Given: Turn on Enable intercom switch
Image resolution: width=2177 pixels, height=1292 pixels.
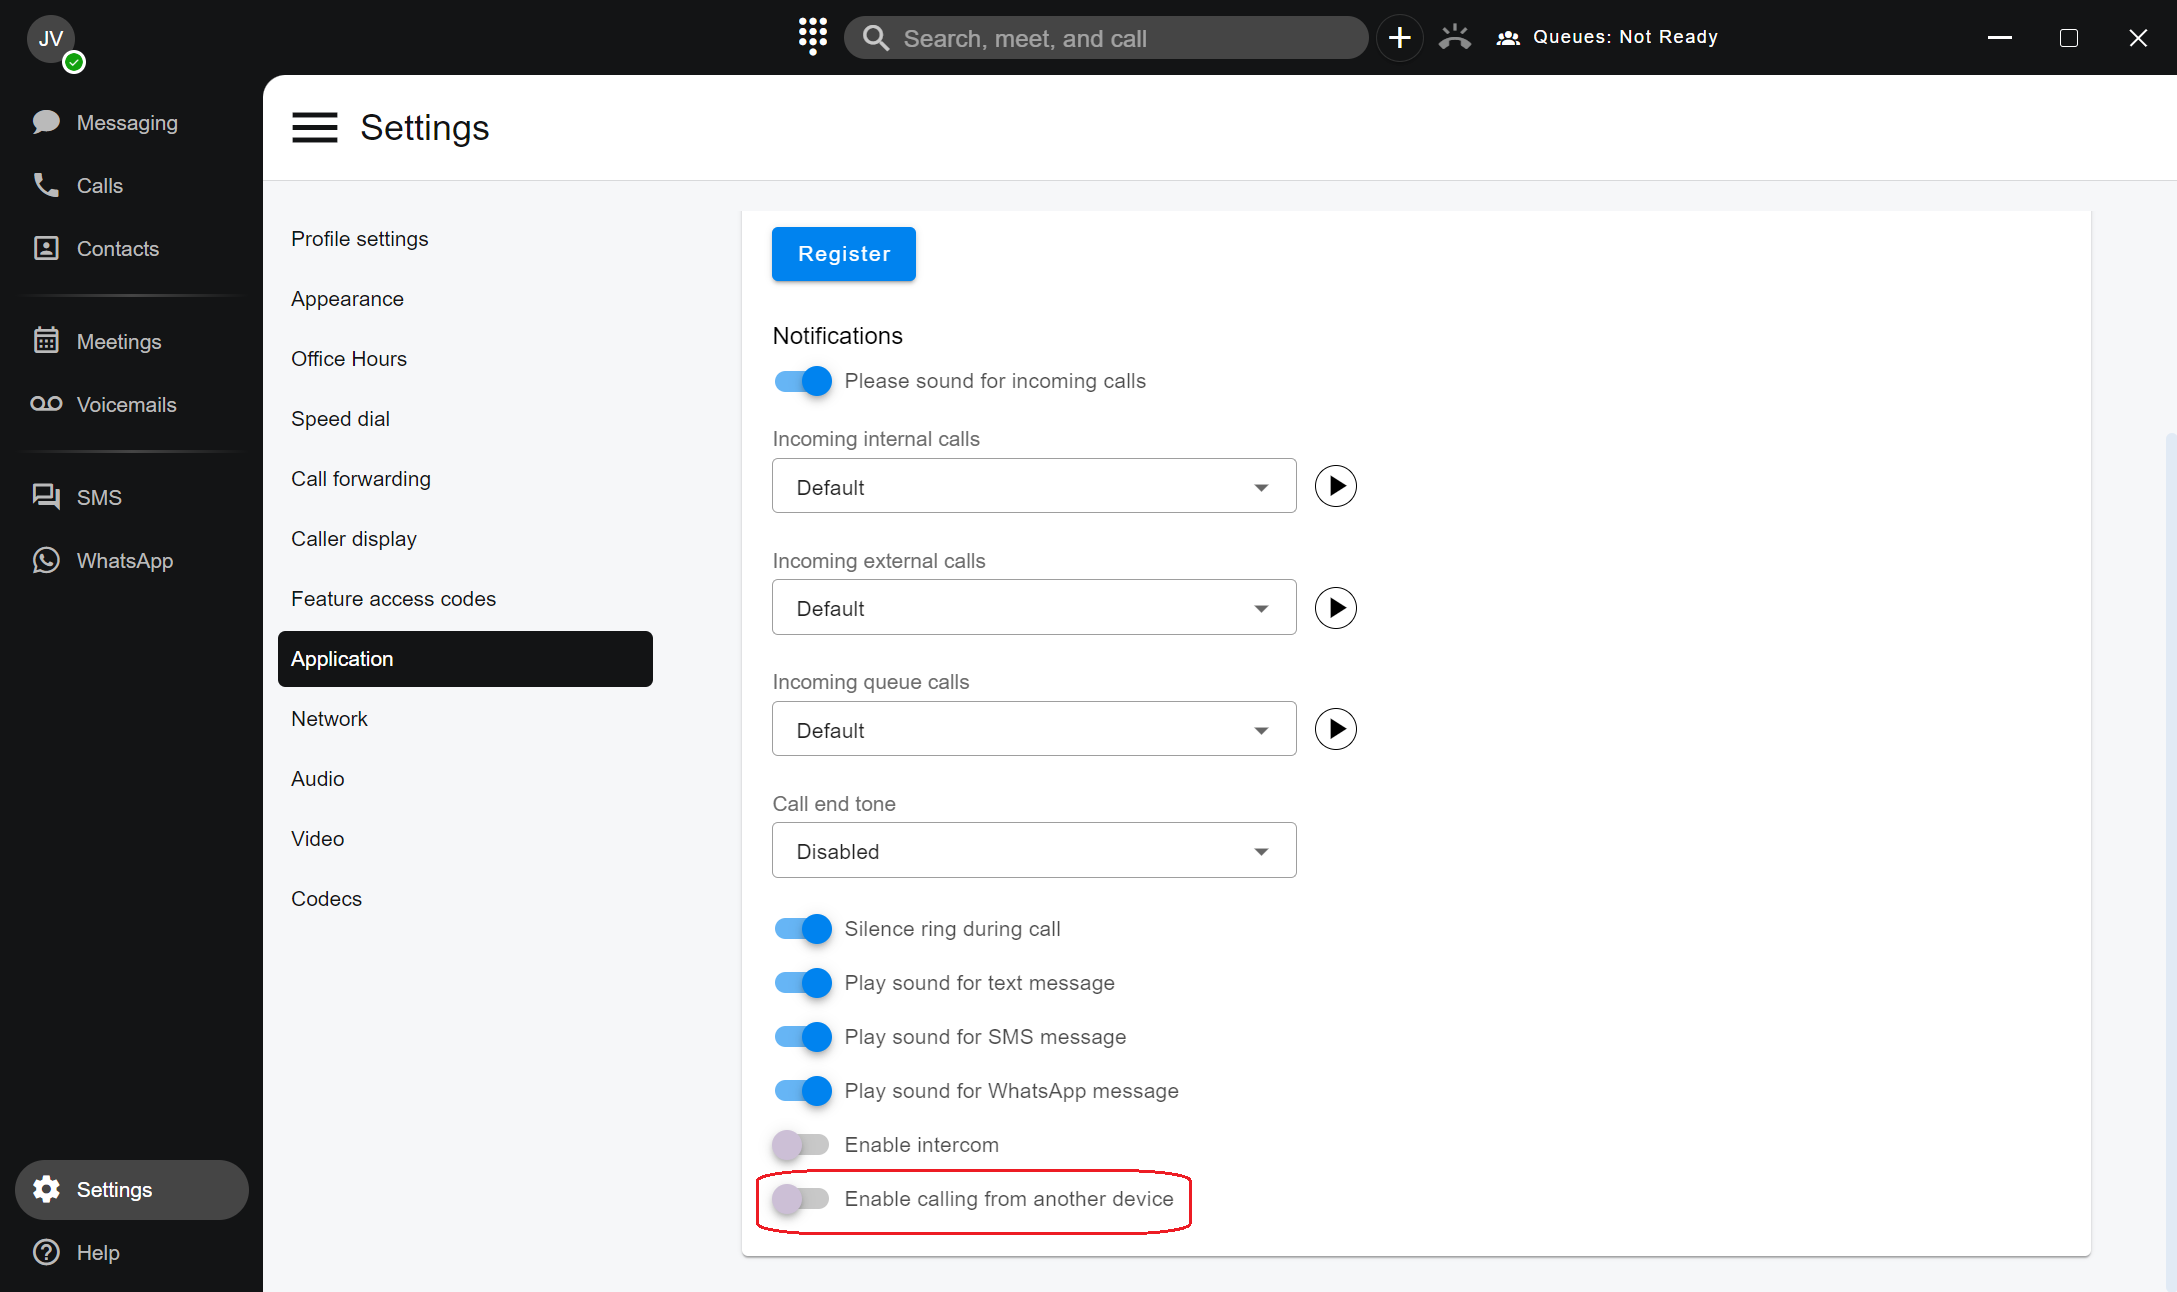Looking at the screenshot, I should pyautogui.click(x=802, y=1145).
